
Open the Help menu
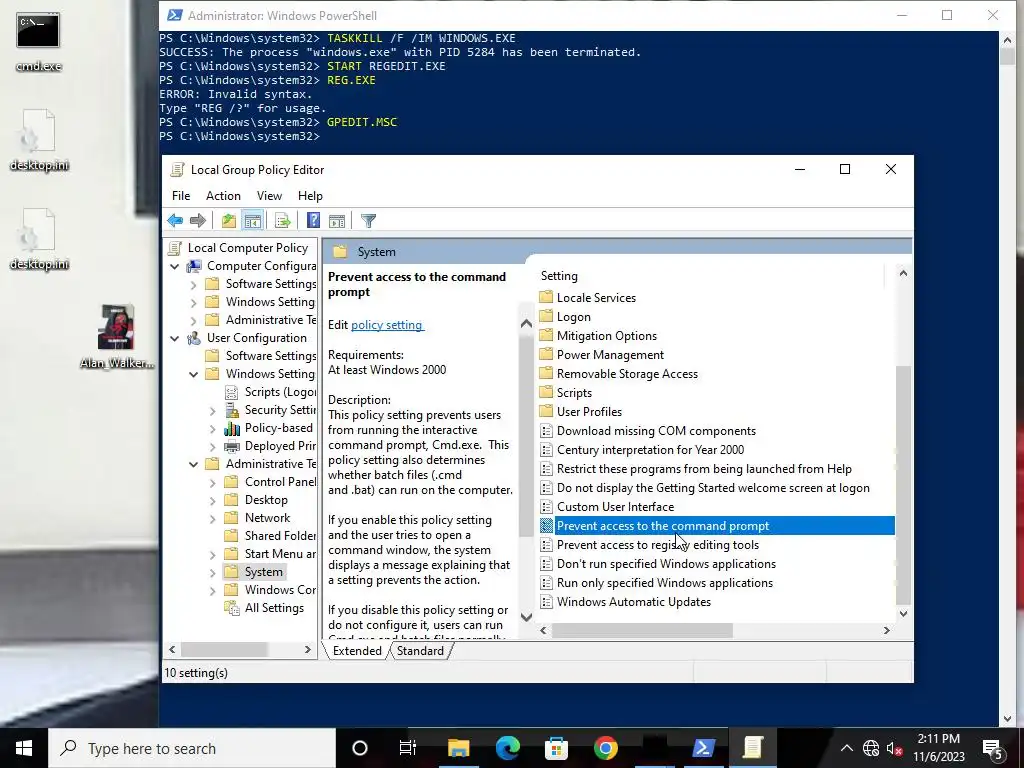click(310, 196)
